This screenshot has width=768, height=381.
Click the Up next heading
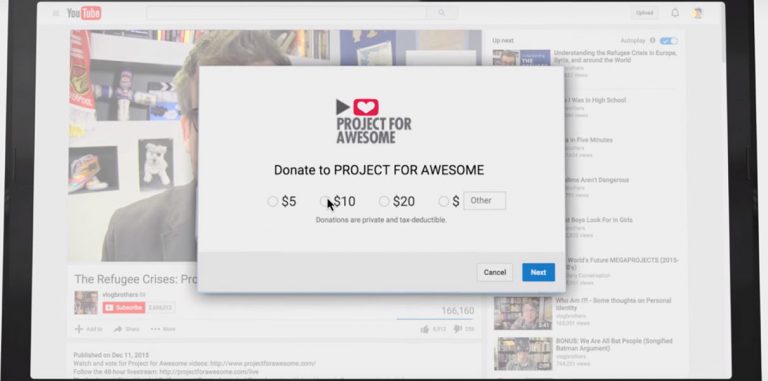tap(503, 41)
